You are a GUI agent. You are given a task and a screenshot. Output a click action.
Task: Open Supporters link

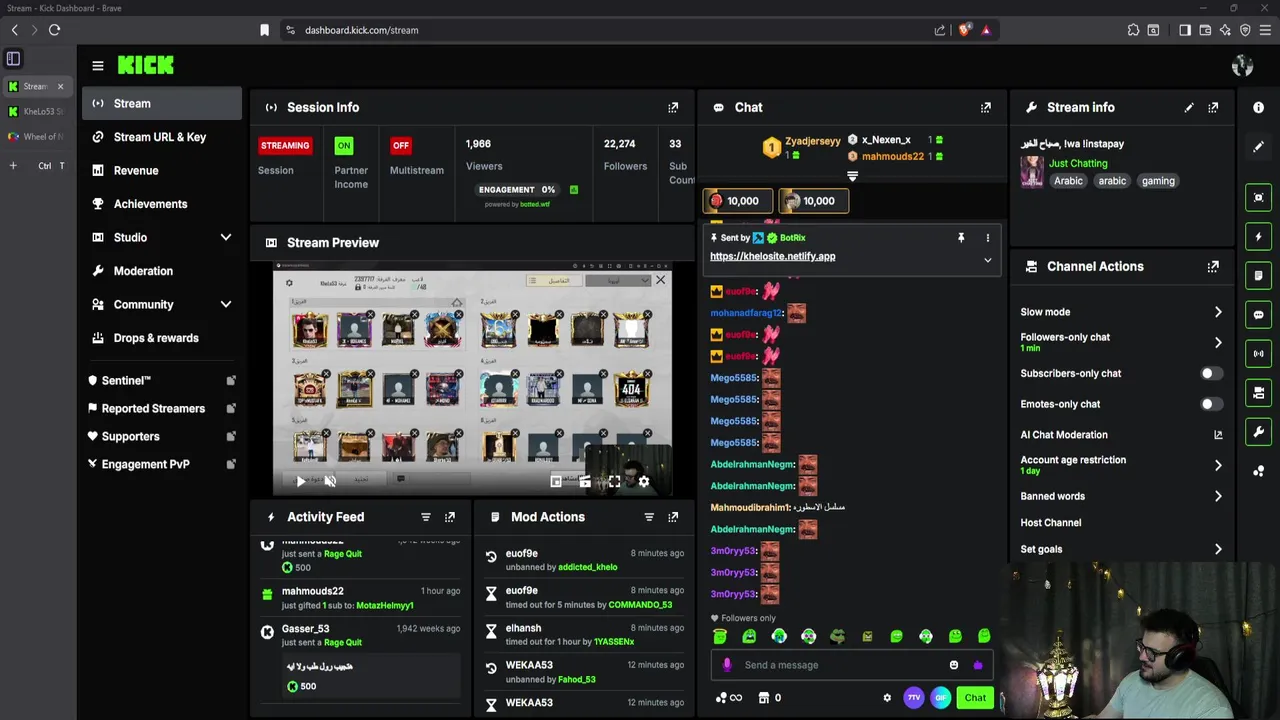pos(161,436)
